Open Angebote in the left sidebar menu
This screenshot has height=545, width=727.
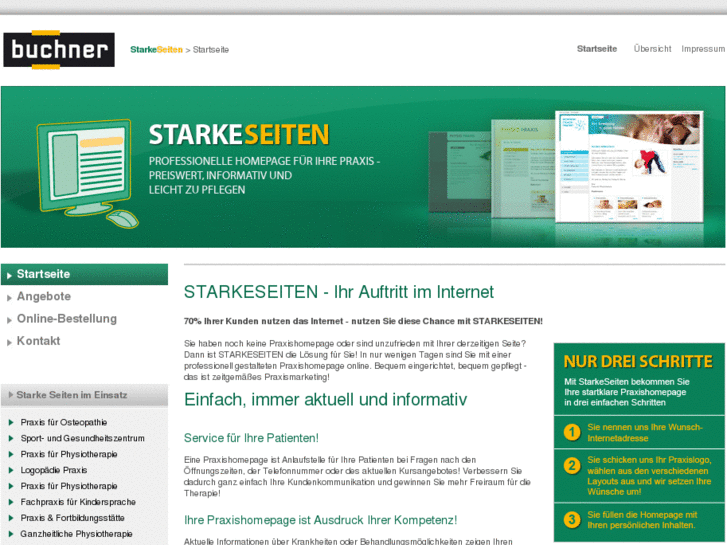44,296
